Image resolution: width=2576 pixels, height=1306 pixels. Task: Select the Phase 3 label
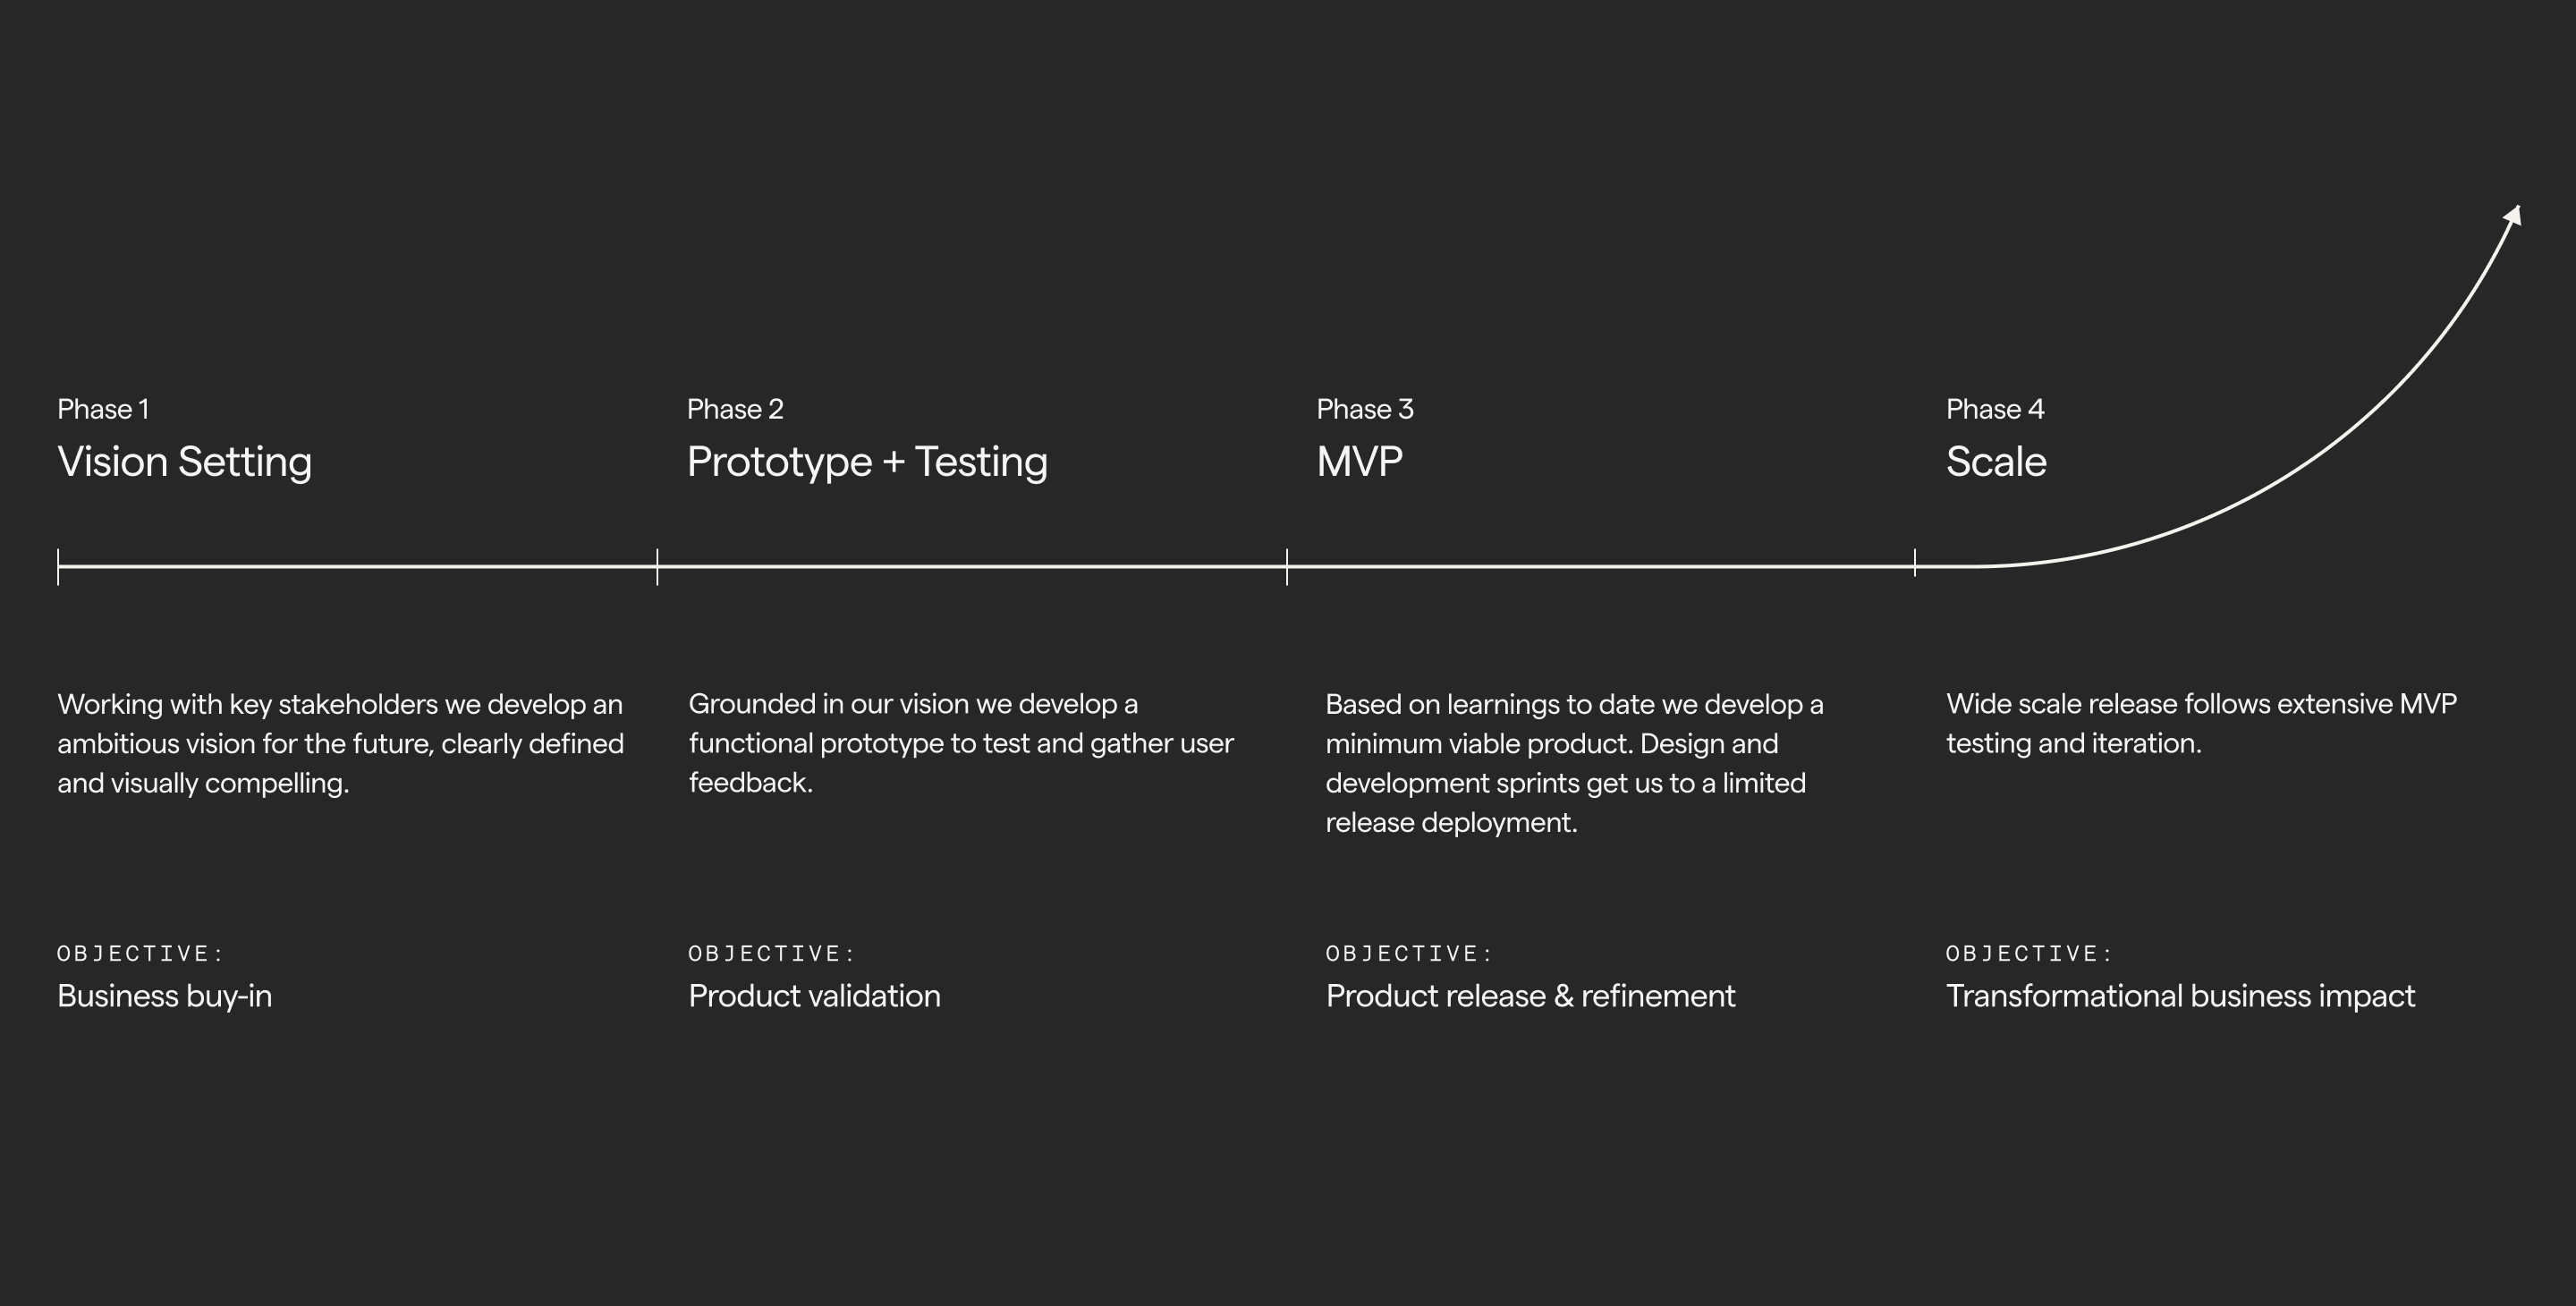click(1365, 410)
